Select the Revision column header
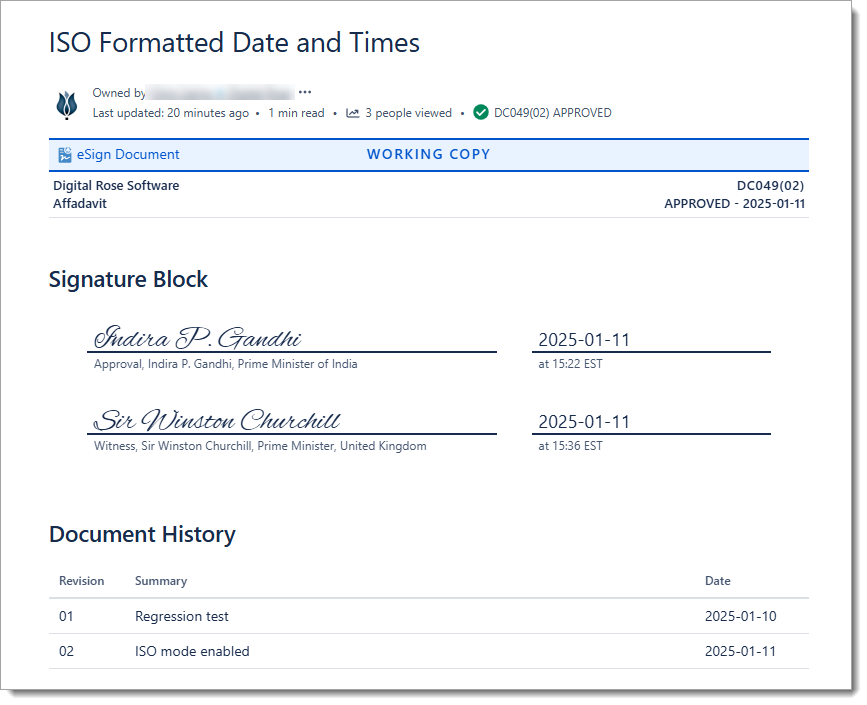Image resolution: width=867 pixels, height=705 pixels. (x=81, y=581)
